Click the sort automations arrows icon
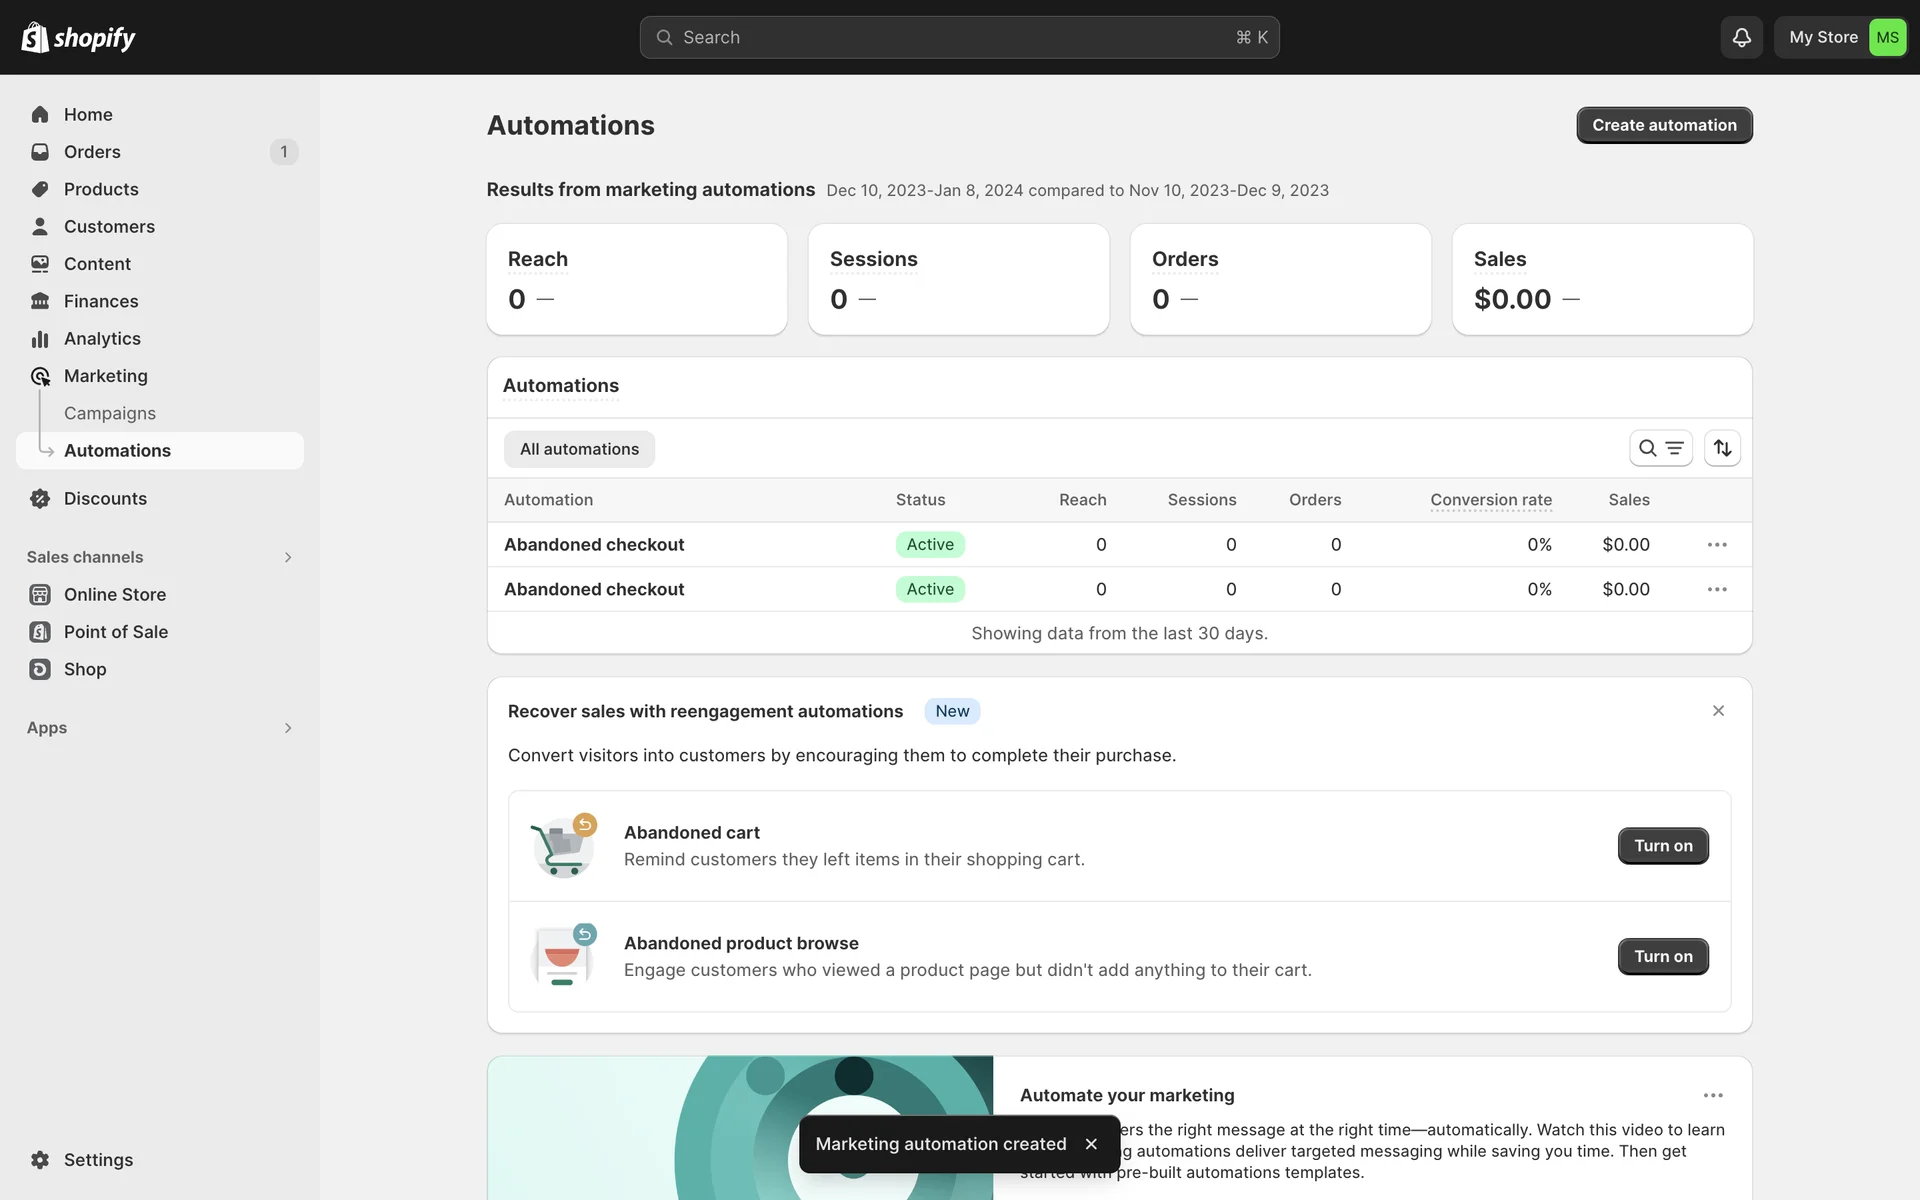This screenshot has height=1200, width=1920. [1722, 448]
